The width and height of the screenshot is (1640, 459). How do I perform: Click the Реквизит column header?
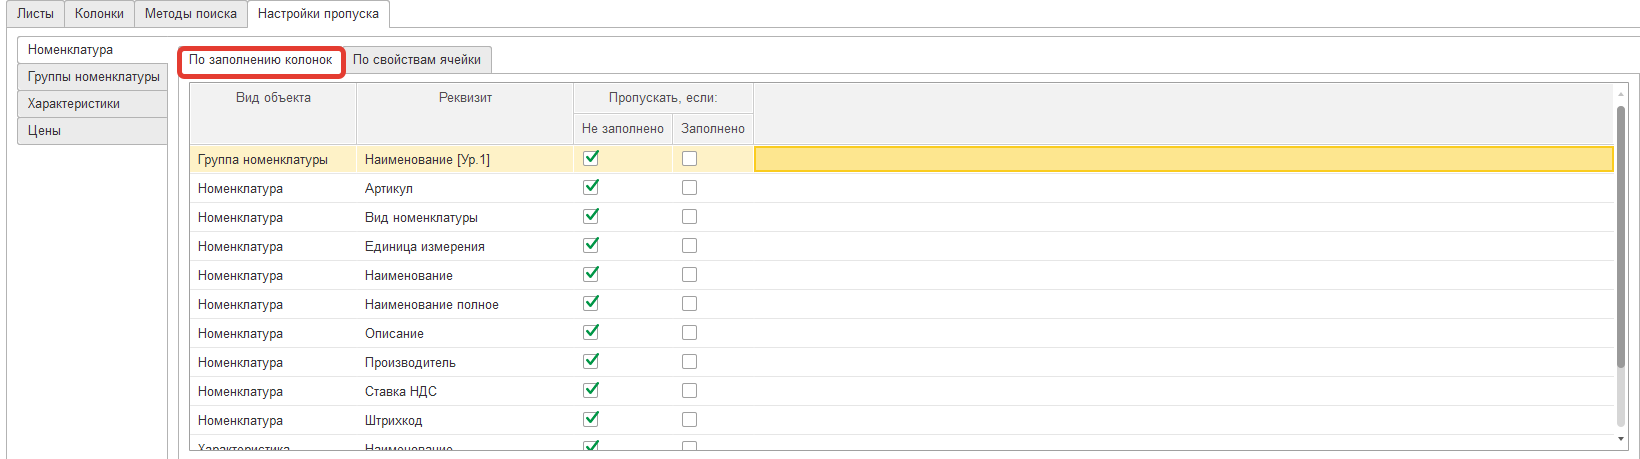pos(465,98)
